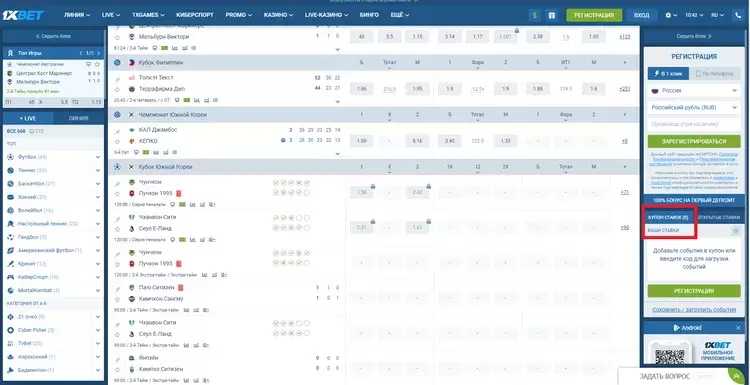Open the ЛИНИЯ menu in top navigation

(77, 15)
